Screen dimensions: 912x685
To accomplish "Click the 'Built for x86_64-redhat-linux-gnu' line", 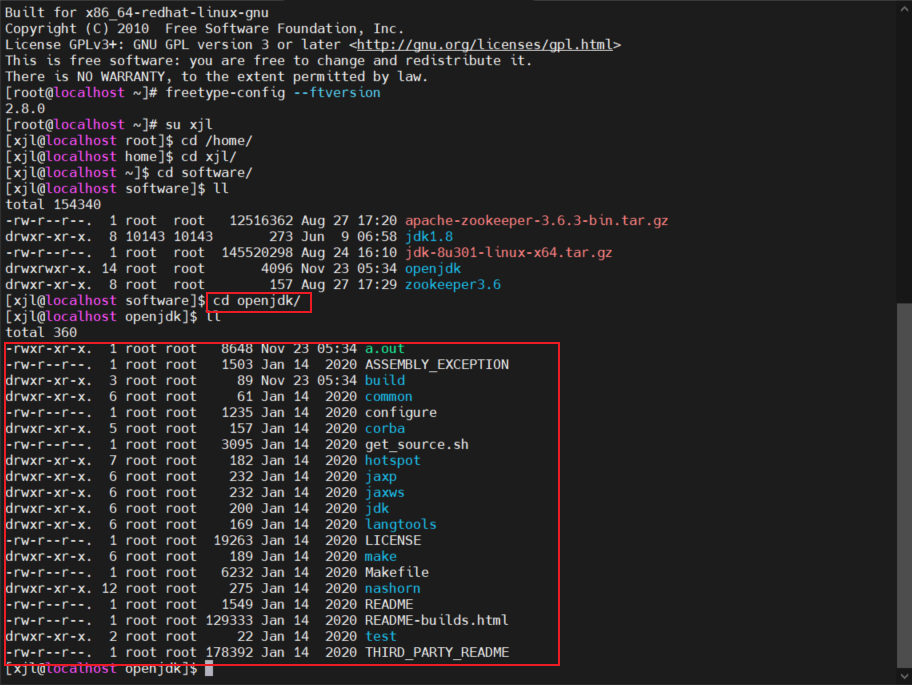I will (x=137, y=13).
